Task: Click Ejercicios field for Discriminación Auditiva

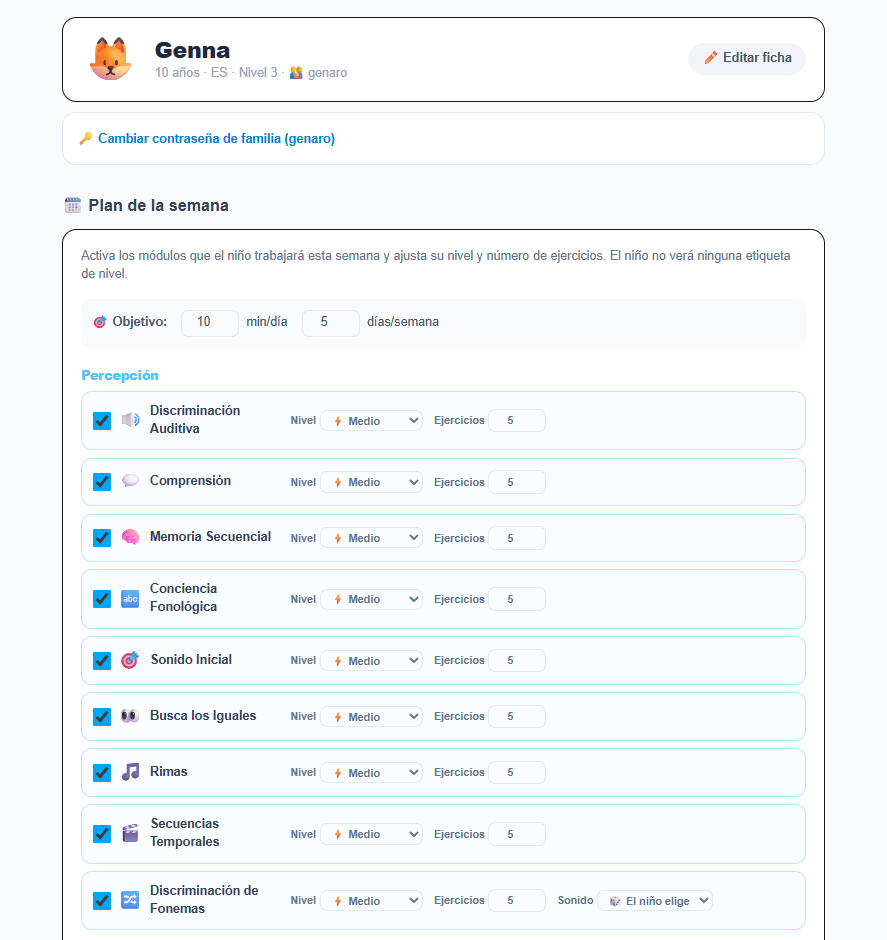Action: (x=517, y=420)
